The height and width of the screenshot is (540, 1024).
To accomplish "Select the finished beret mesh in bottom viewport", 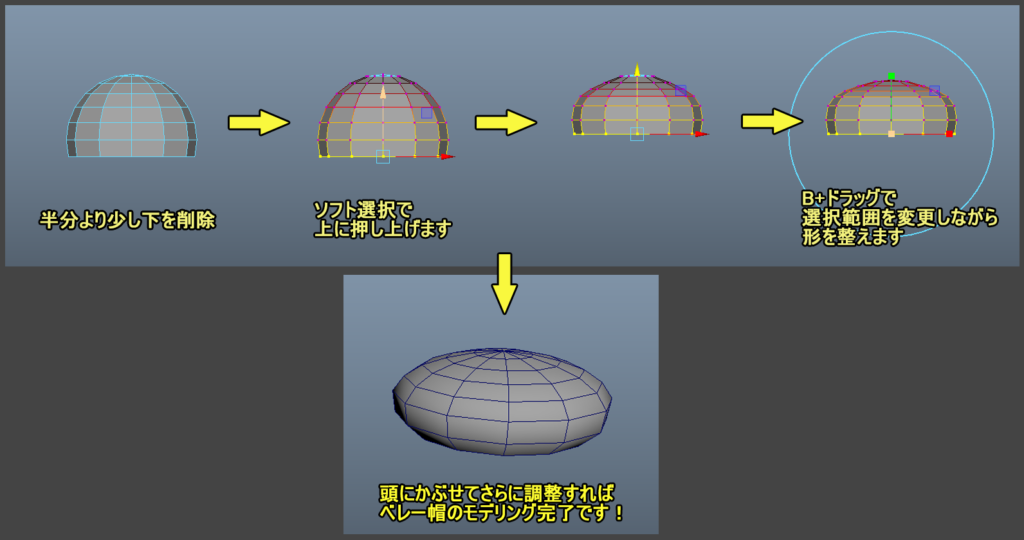I will 502,402.
